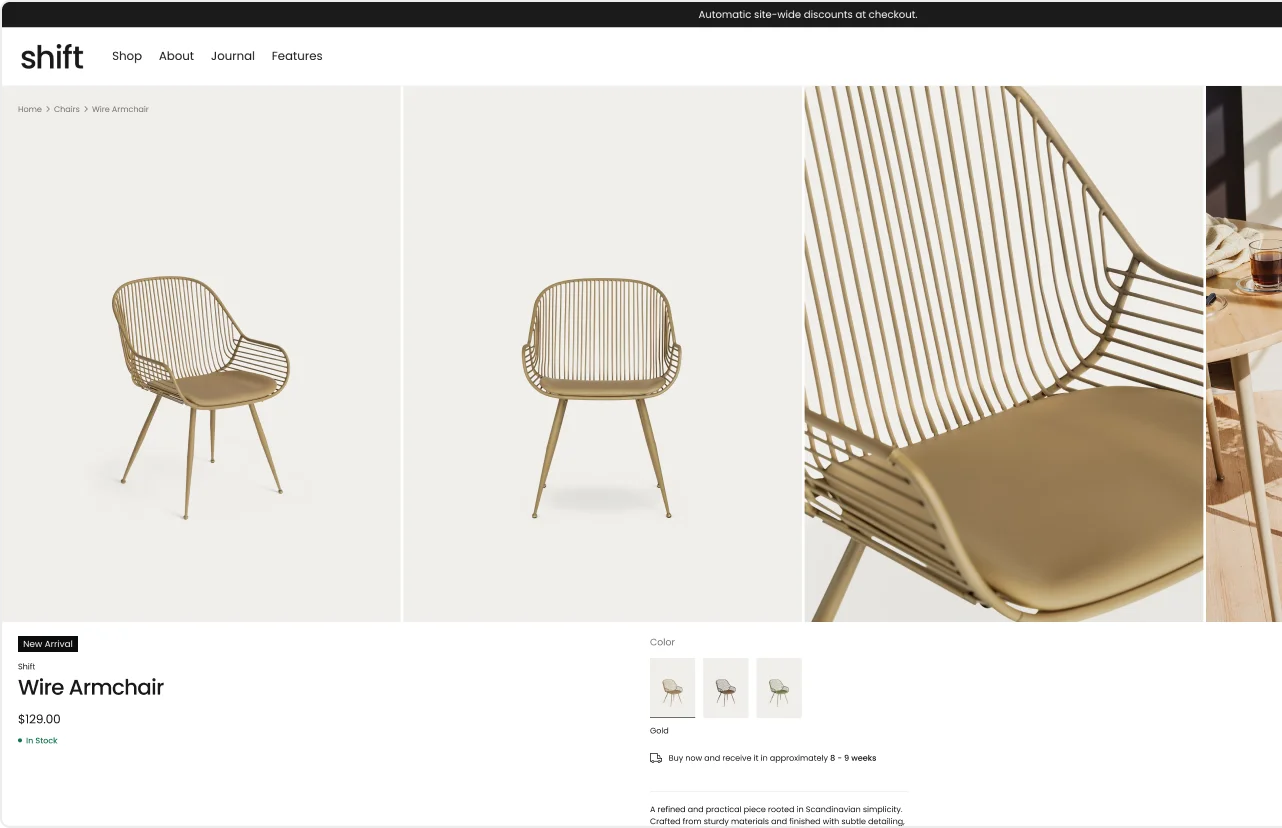Screen dimensions: 1282x828
Task: Go to the About page
Action: (x=176, y=56)
